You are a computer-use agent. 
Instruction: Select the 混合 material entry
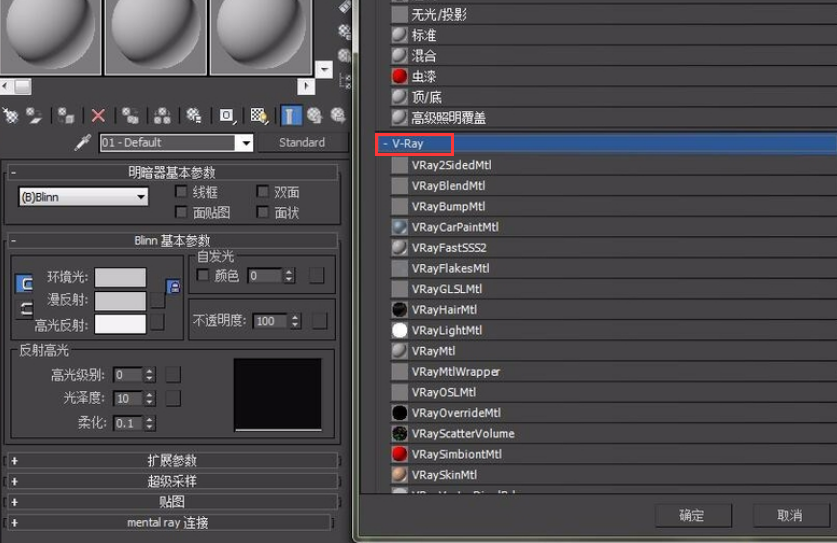[x=414, y=56]
